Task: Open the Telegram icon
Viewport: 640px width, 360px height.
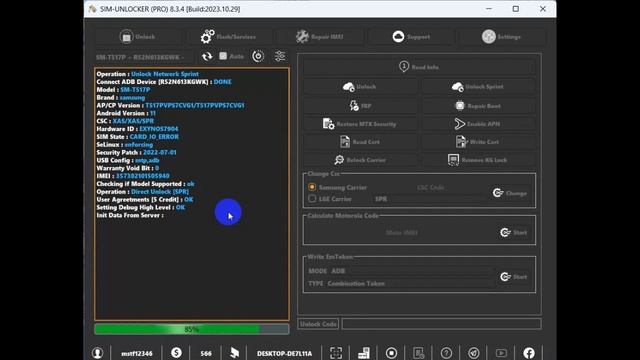Action: (473, 353)
